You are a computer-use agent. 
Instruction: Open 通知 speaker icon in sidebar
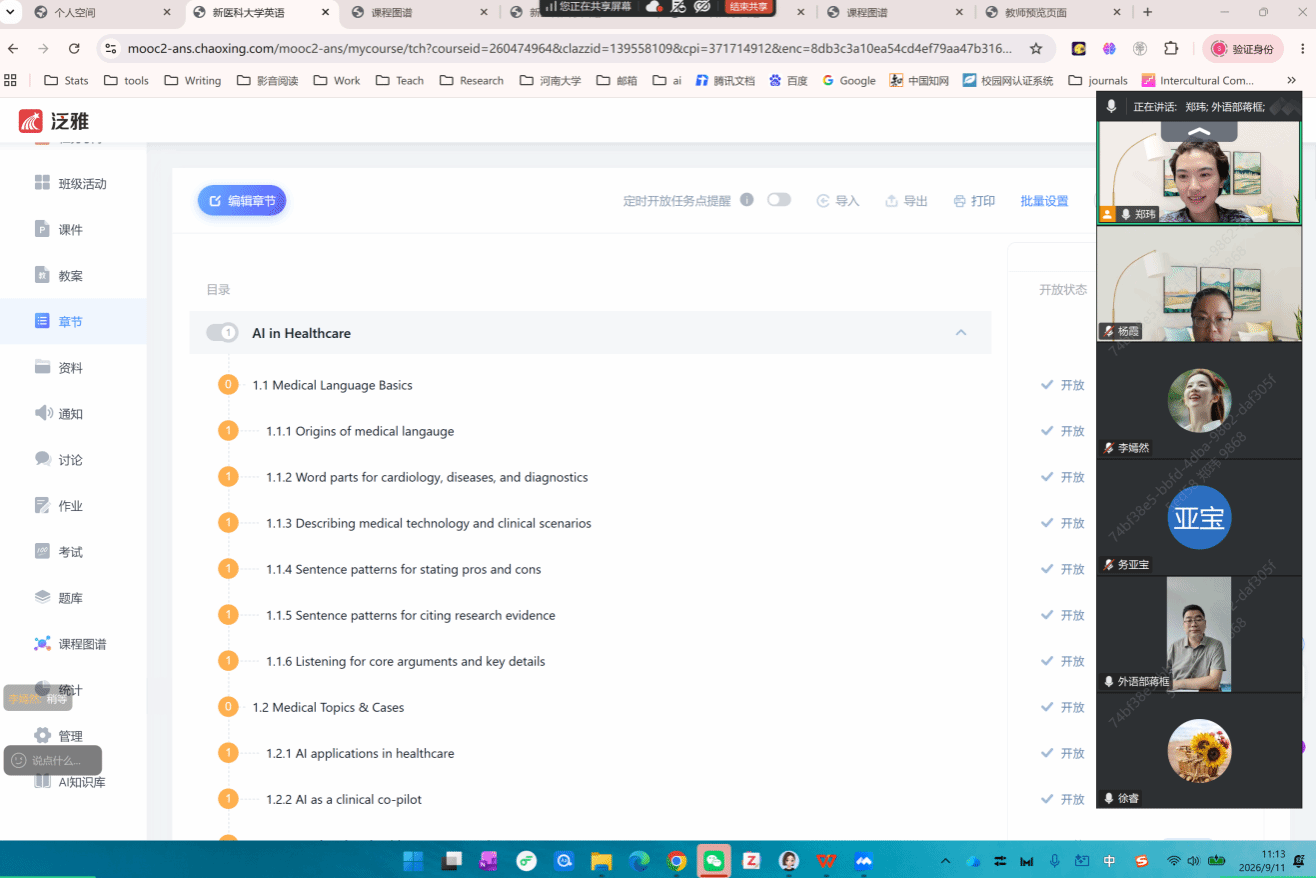(42, 413)
